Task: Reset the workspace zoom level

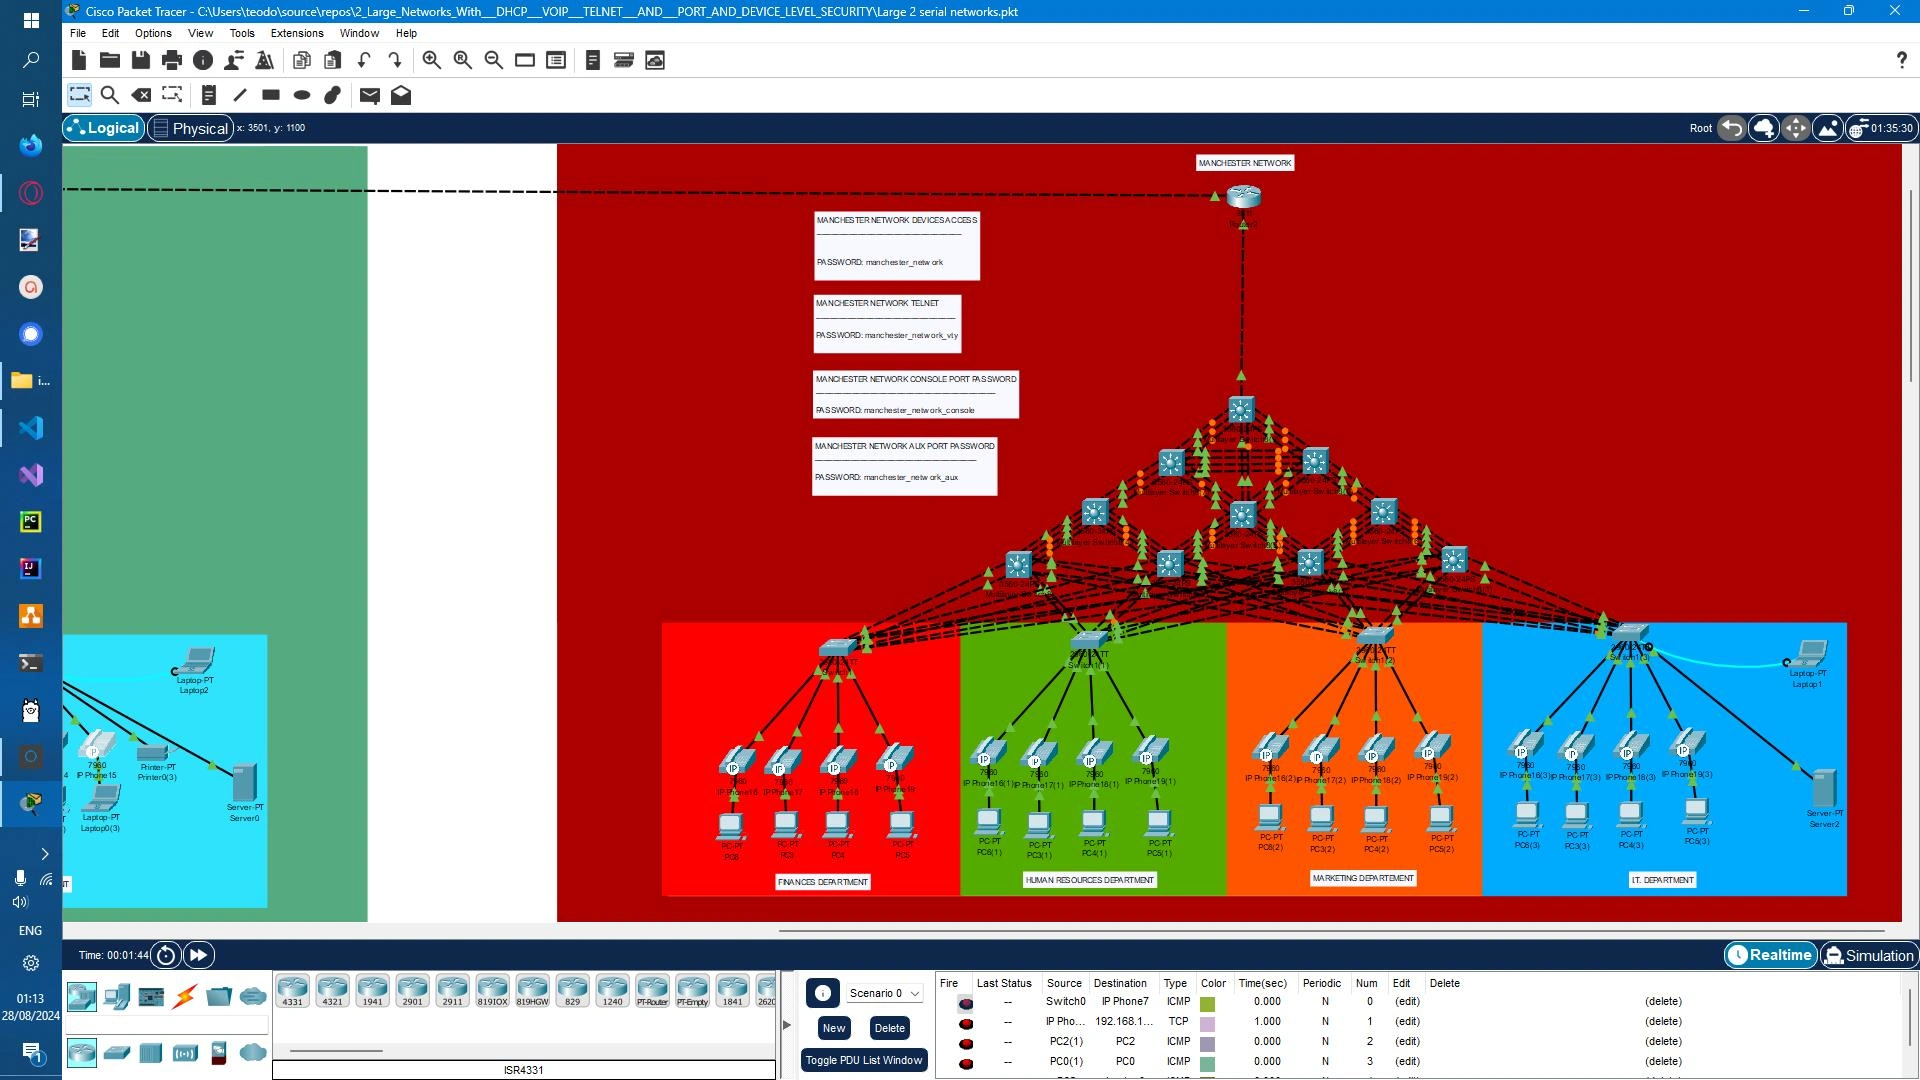Action: pyautogui.click(x=463, y=60)
